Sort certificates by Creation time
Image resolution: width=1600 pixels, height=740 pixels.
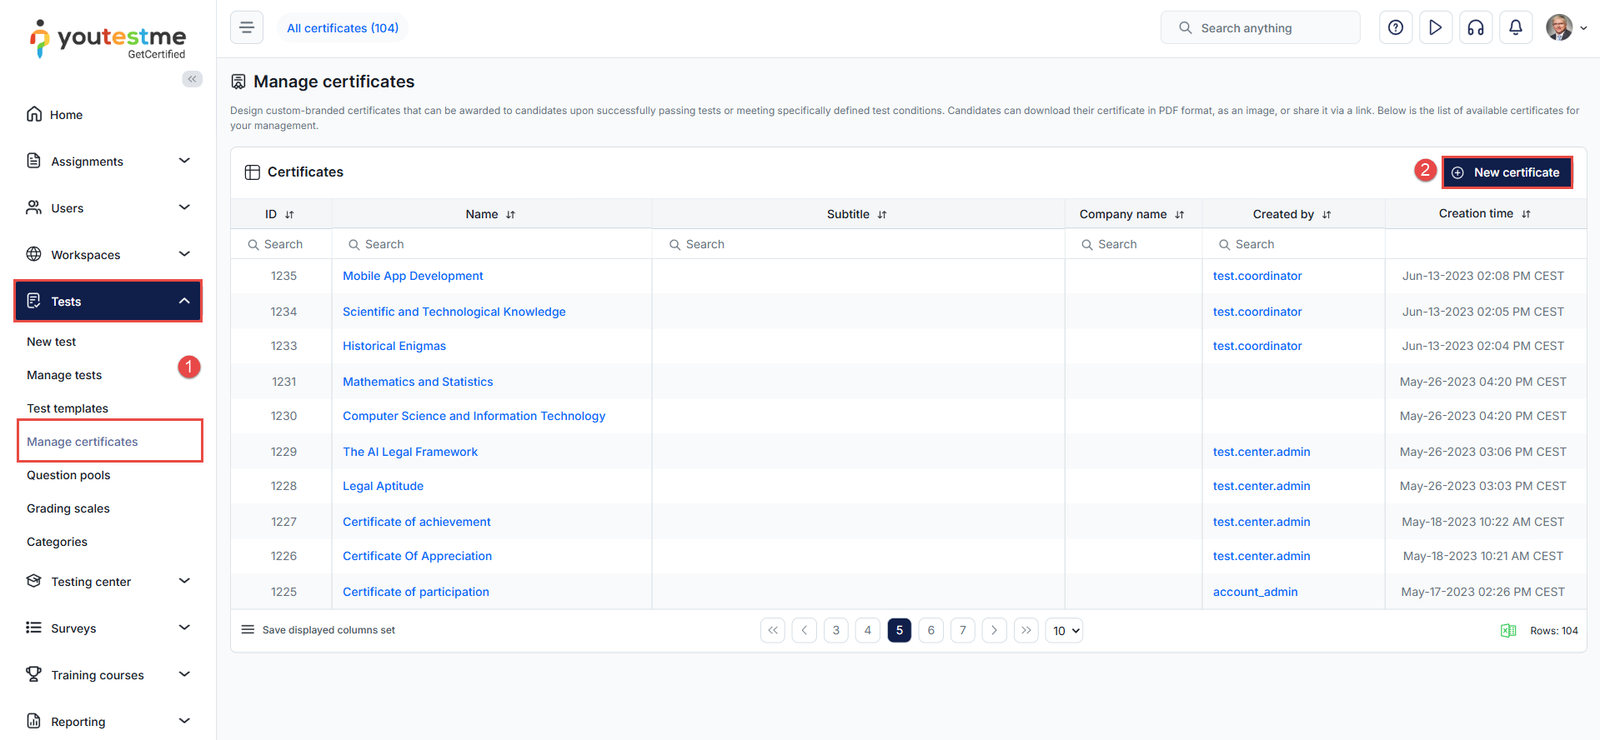1525,214
